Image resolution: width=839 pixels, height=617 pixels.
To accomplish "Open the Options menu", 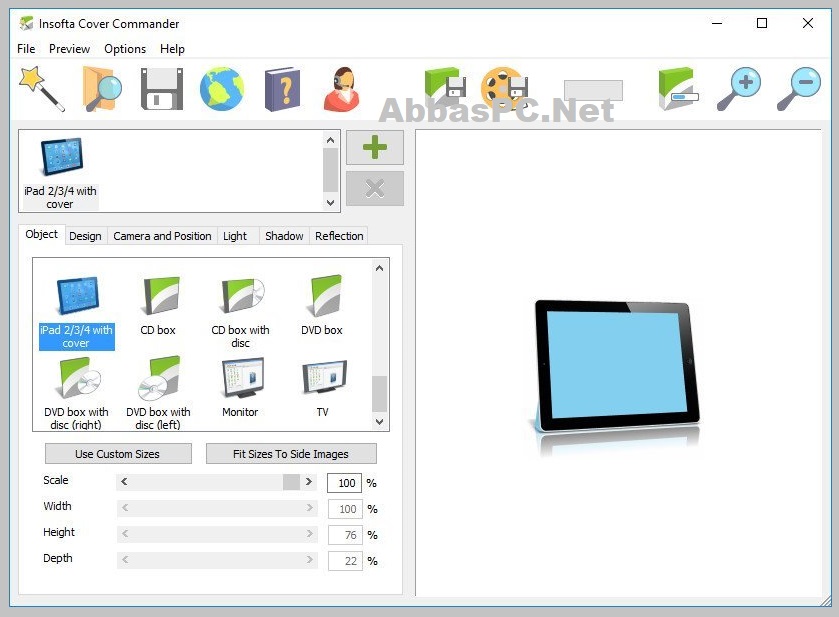I will point(125,49).
